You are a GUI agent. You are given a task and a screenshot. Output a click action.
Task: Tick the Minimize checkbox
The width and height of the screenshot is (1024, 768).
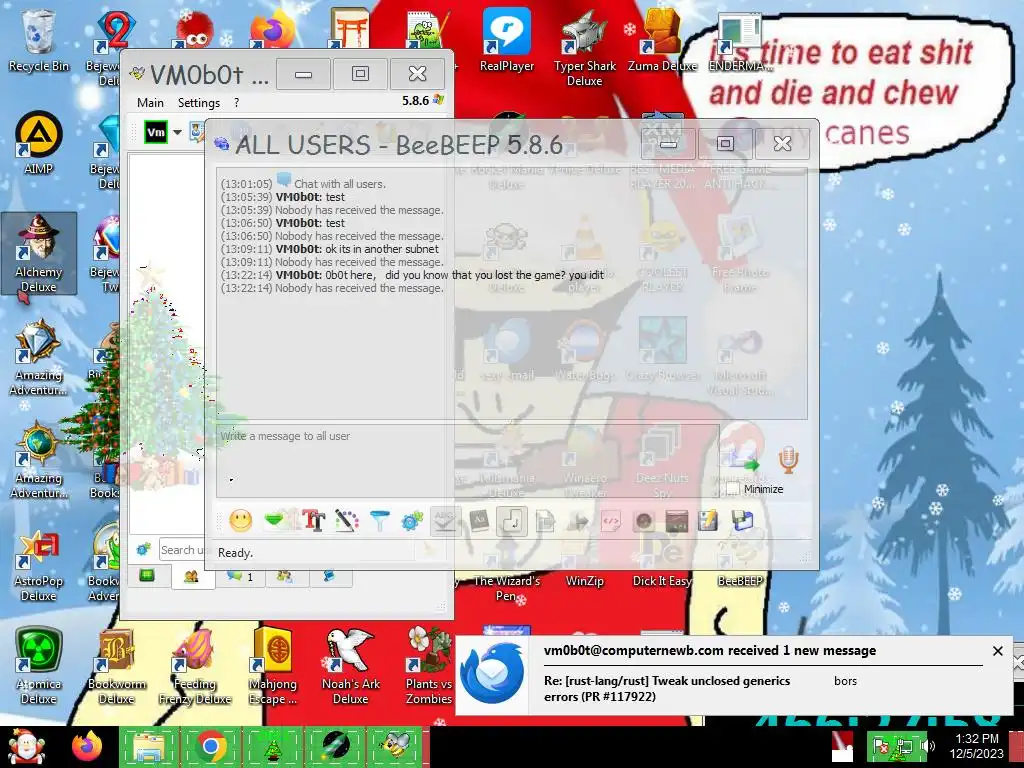tap(733, 488)
